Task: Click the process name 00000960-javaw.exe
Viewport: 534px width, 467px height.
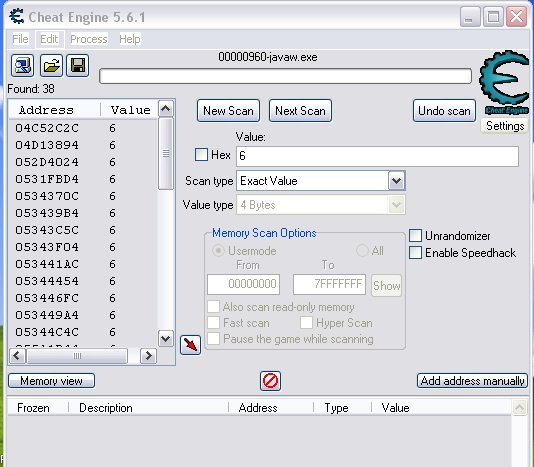Action: [x=268, y=57]
